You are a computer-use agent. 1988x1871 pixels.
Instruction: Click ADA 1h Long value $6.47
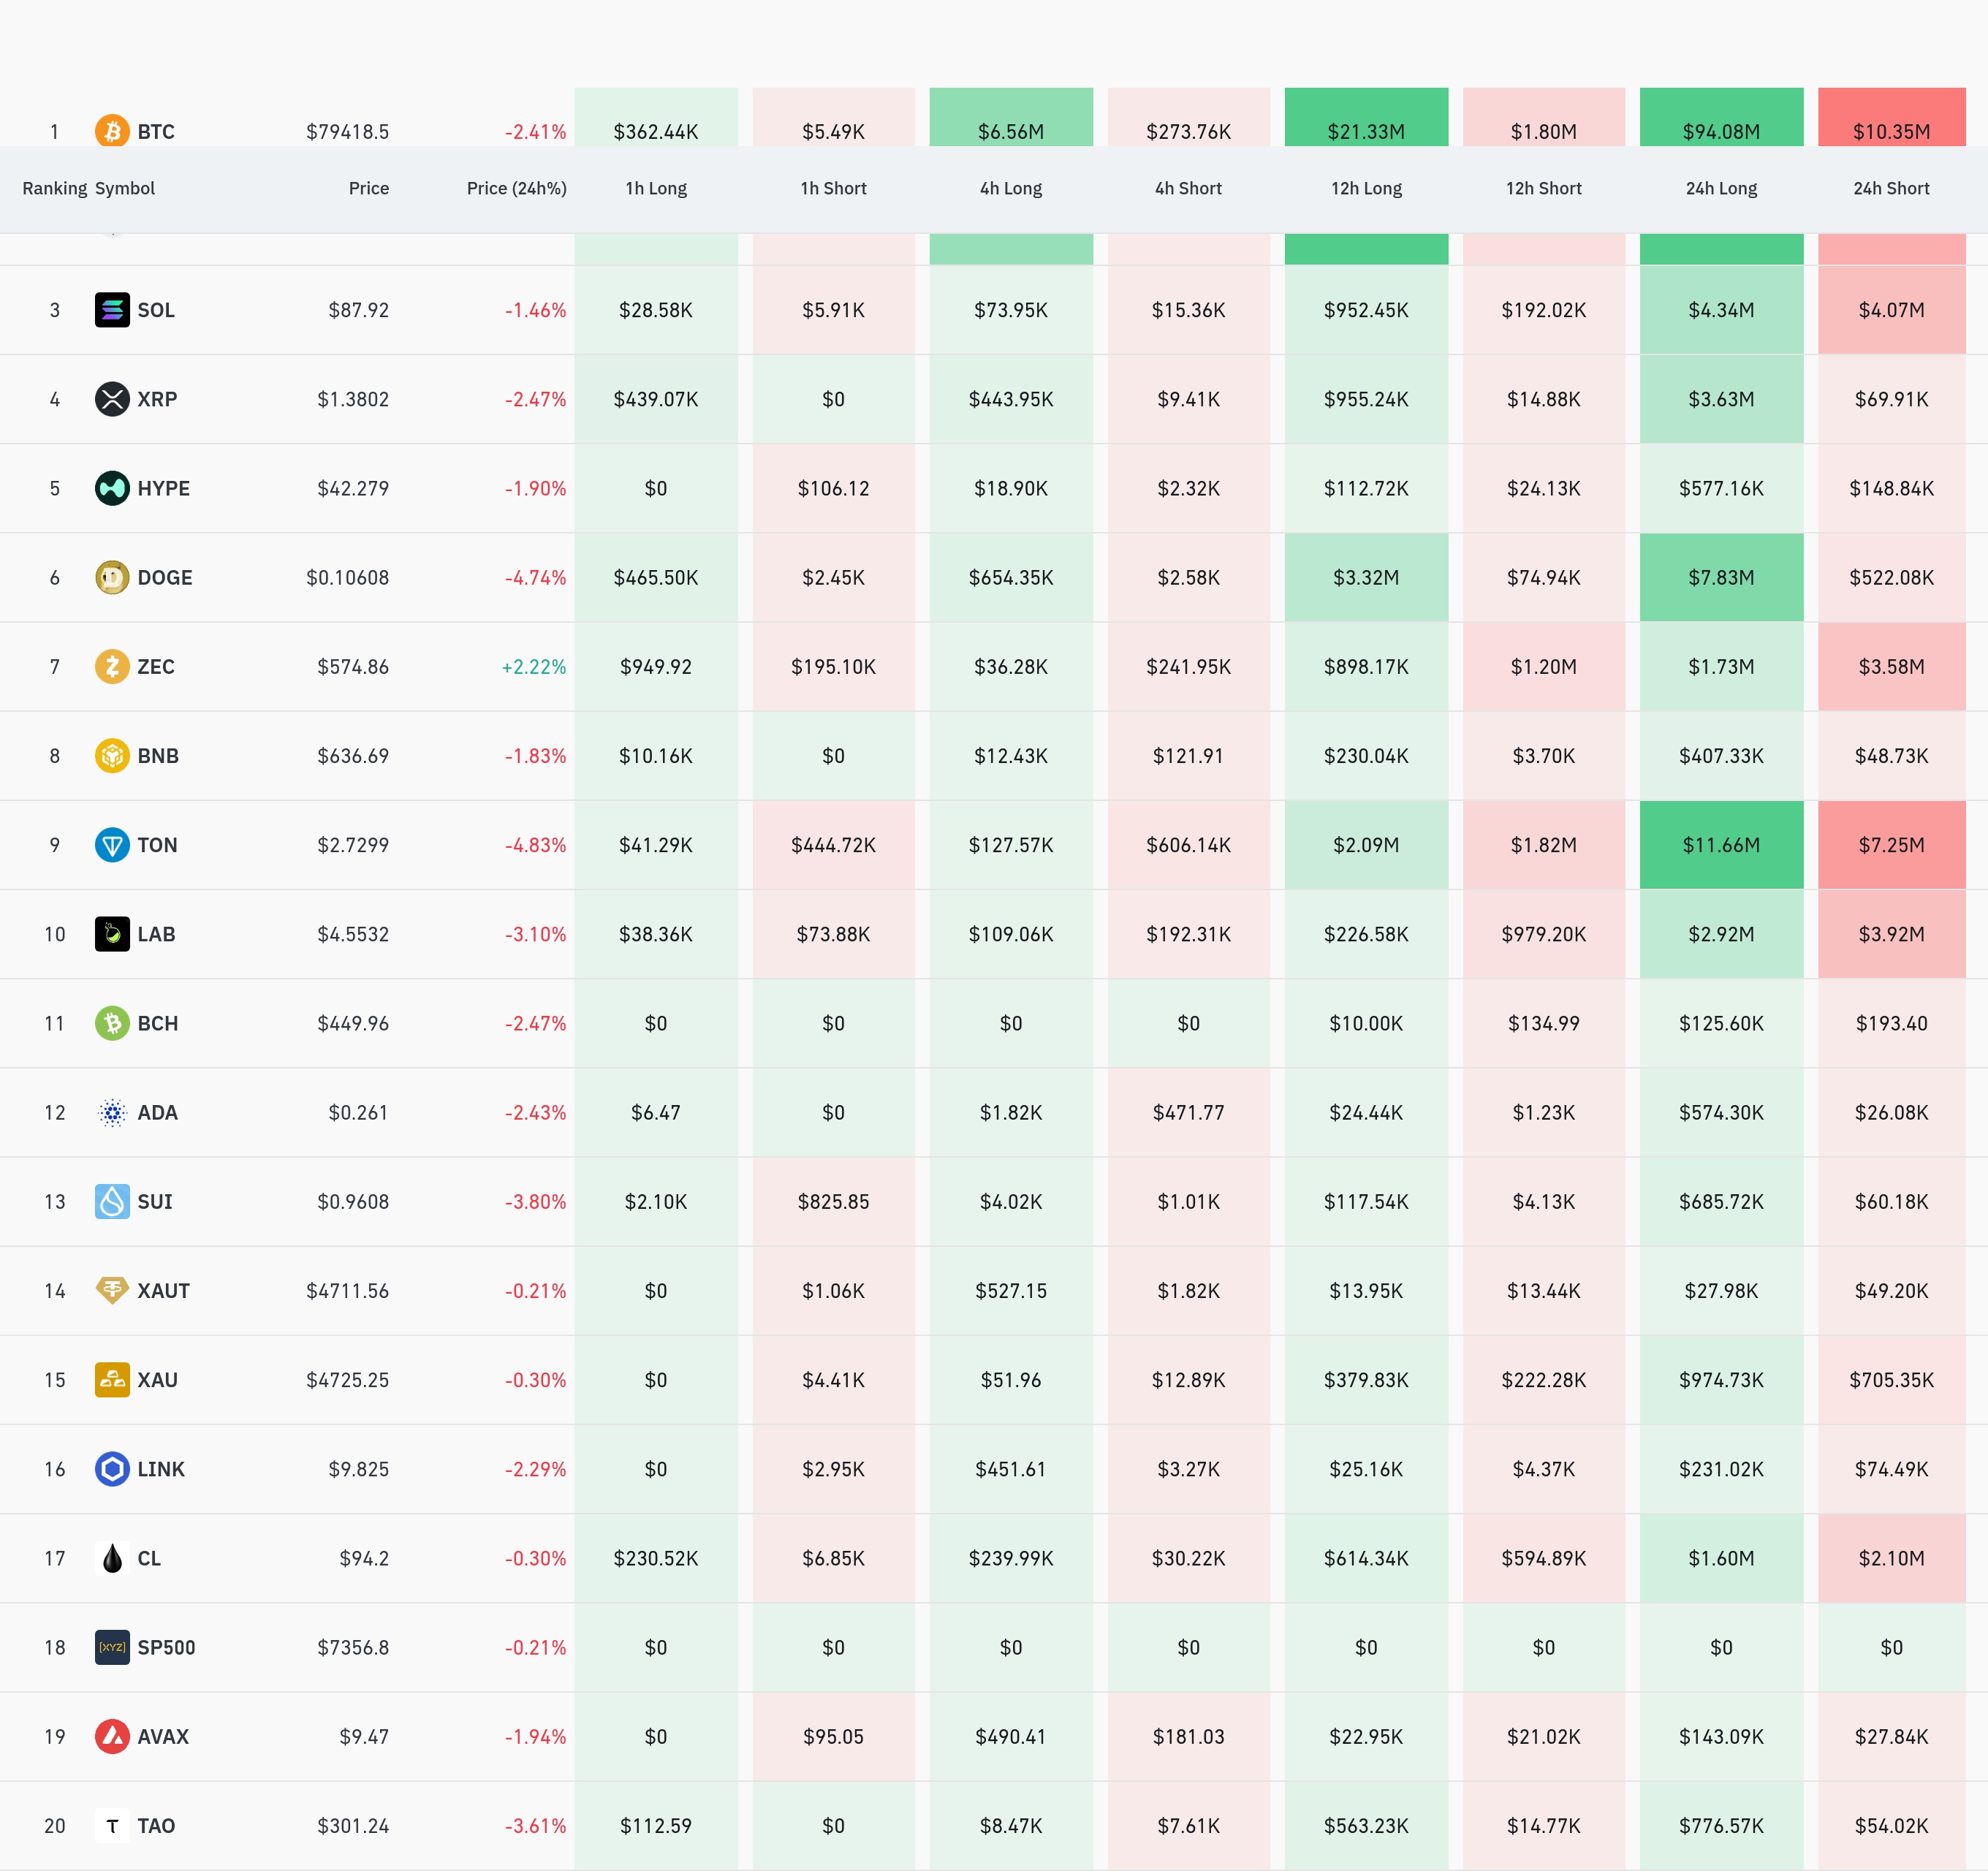(x=656, y=1112)
